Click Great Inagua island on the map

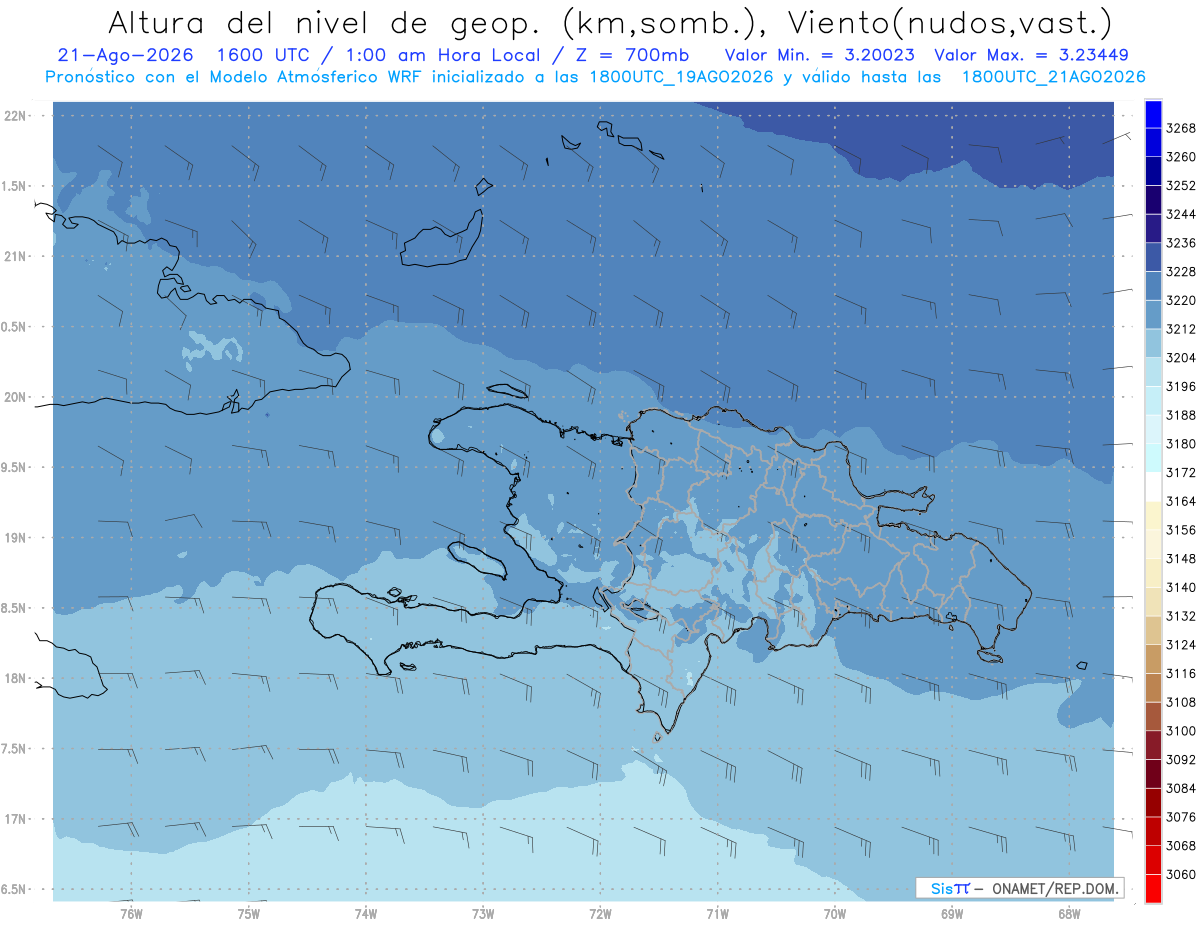coord(443,239)
